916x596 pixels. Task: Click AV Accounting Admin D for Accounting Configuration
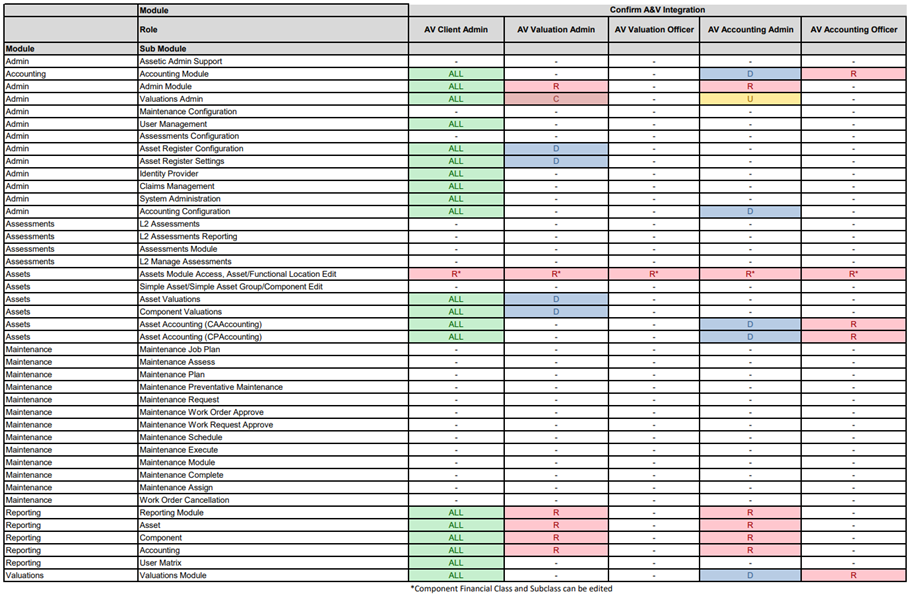tap(750, 212)
